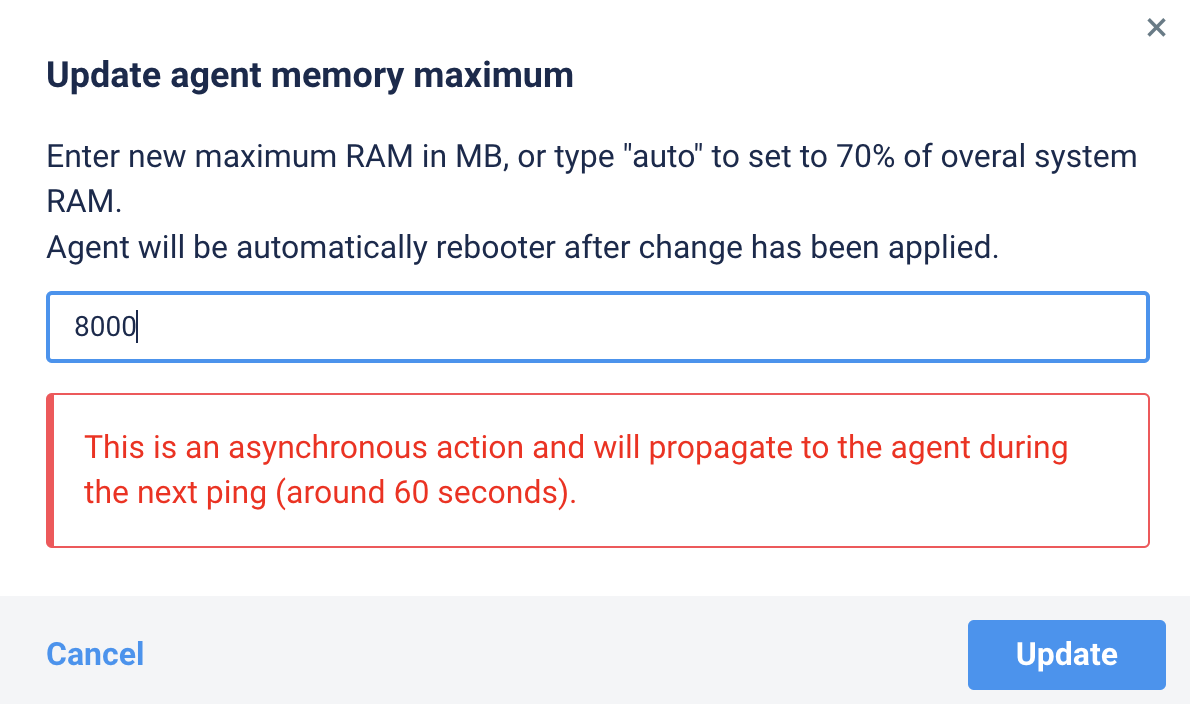Click the asynchronous action warning message
Image resolution: width=1190 pixels, height=704 pixels.
pos(576,470)
